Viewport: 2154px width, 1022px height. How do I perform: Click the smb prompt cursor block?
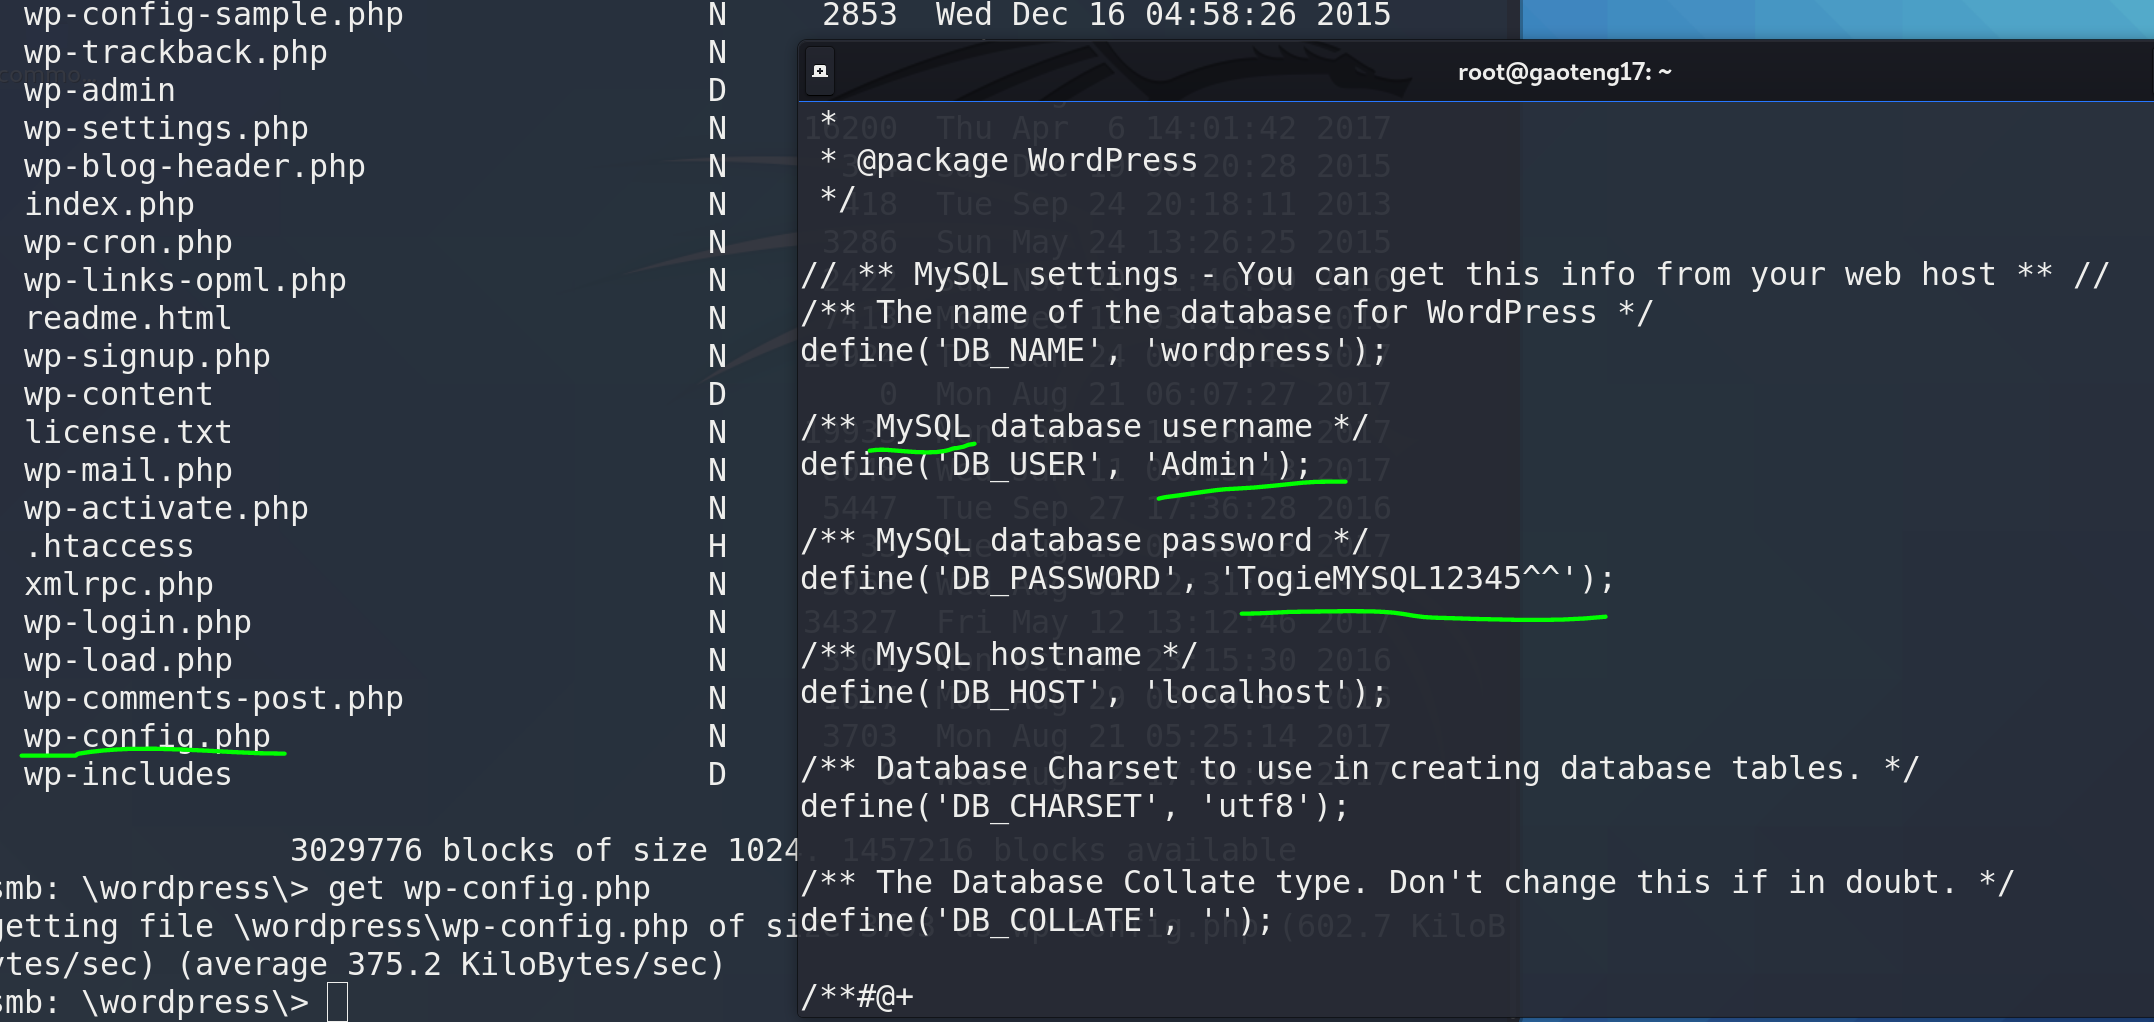(x=338, y=1002)
